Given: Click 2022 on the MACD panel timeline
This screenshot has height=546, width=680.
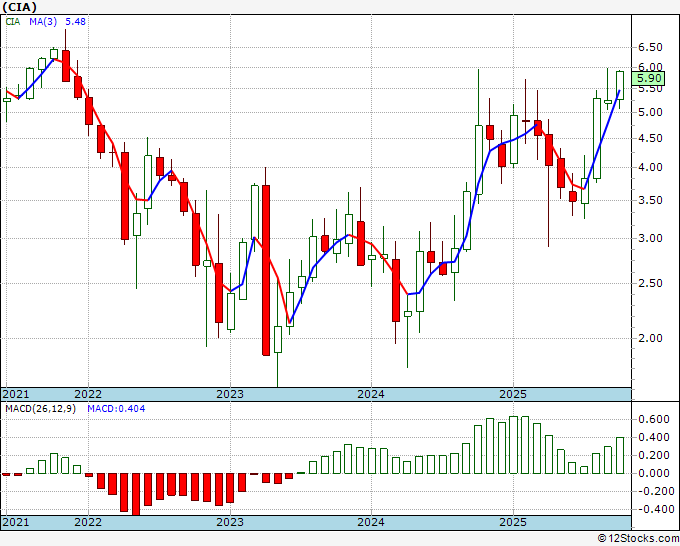Looking at the screenshot, I should (88, 522).
